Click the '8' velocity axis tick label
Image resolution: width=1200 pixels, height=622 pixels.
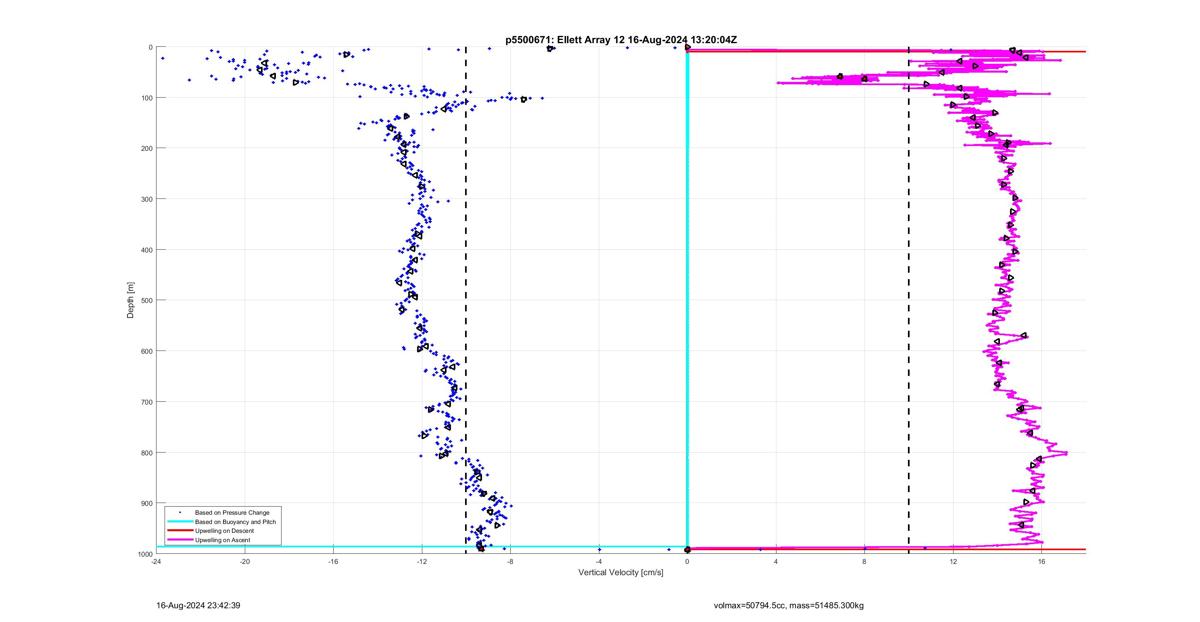click(x=865, y=562)
